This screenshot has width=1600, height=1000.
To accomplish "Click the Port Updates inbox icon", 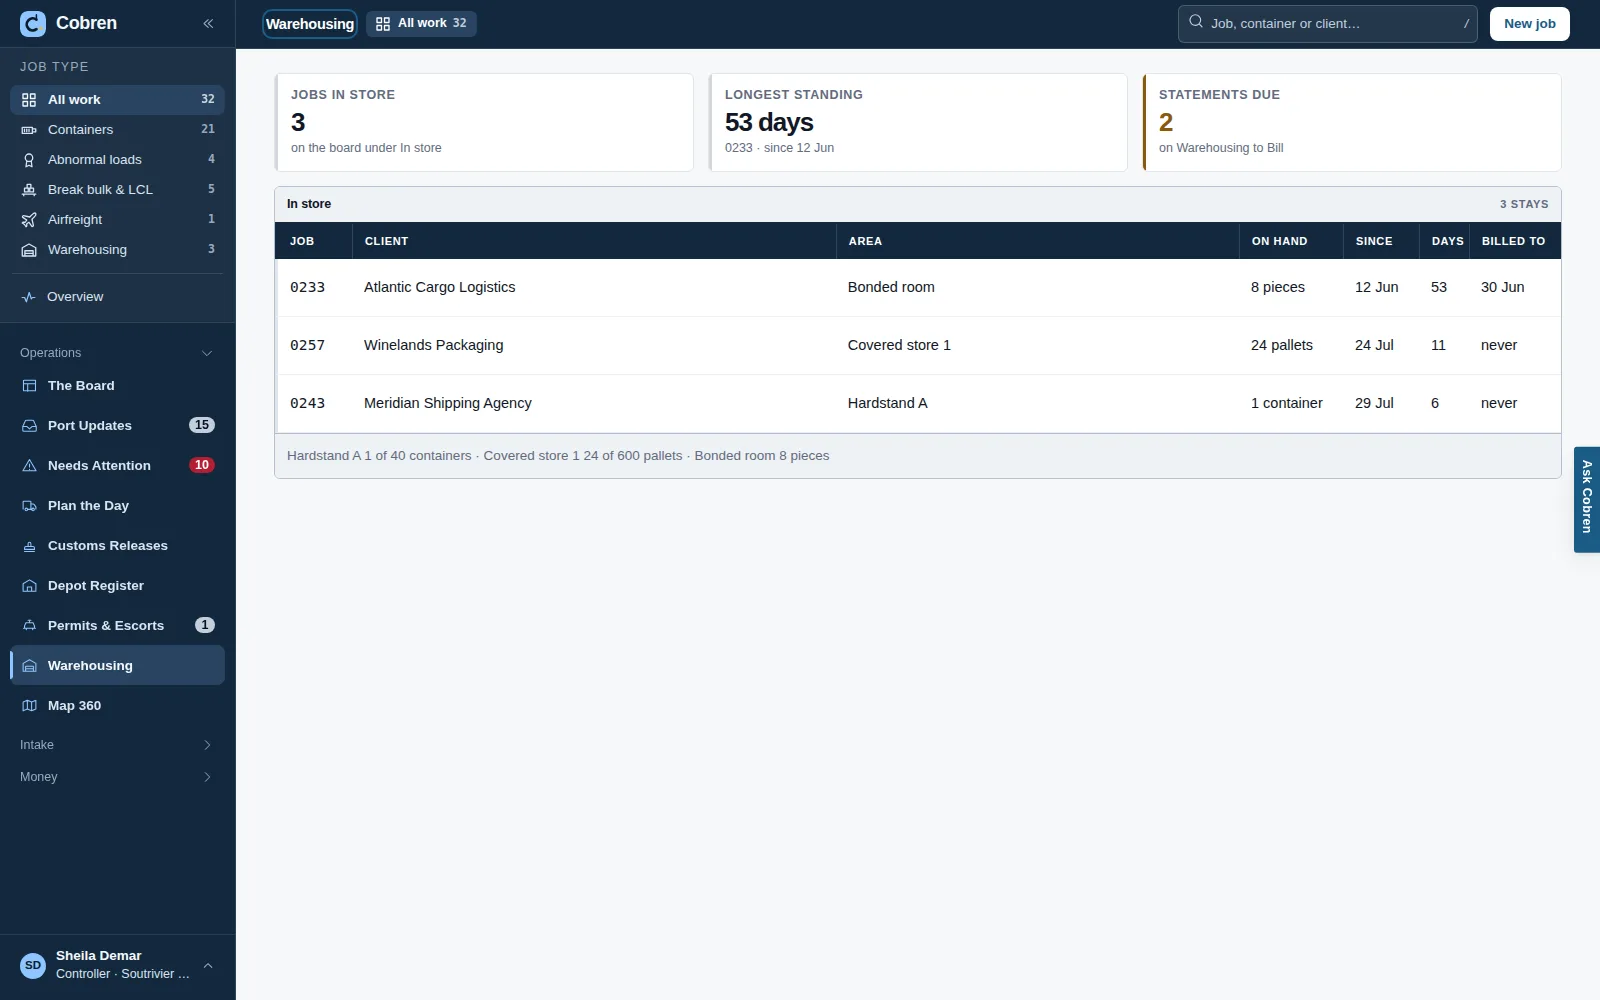I will 29,426.
